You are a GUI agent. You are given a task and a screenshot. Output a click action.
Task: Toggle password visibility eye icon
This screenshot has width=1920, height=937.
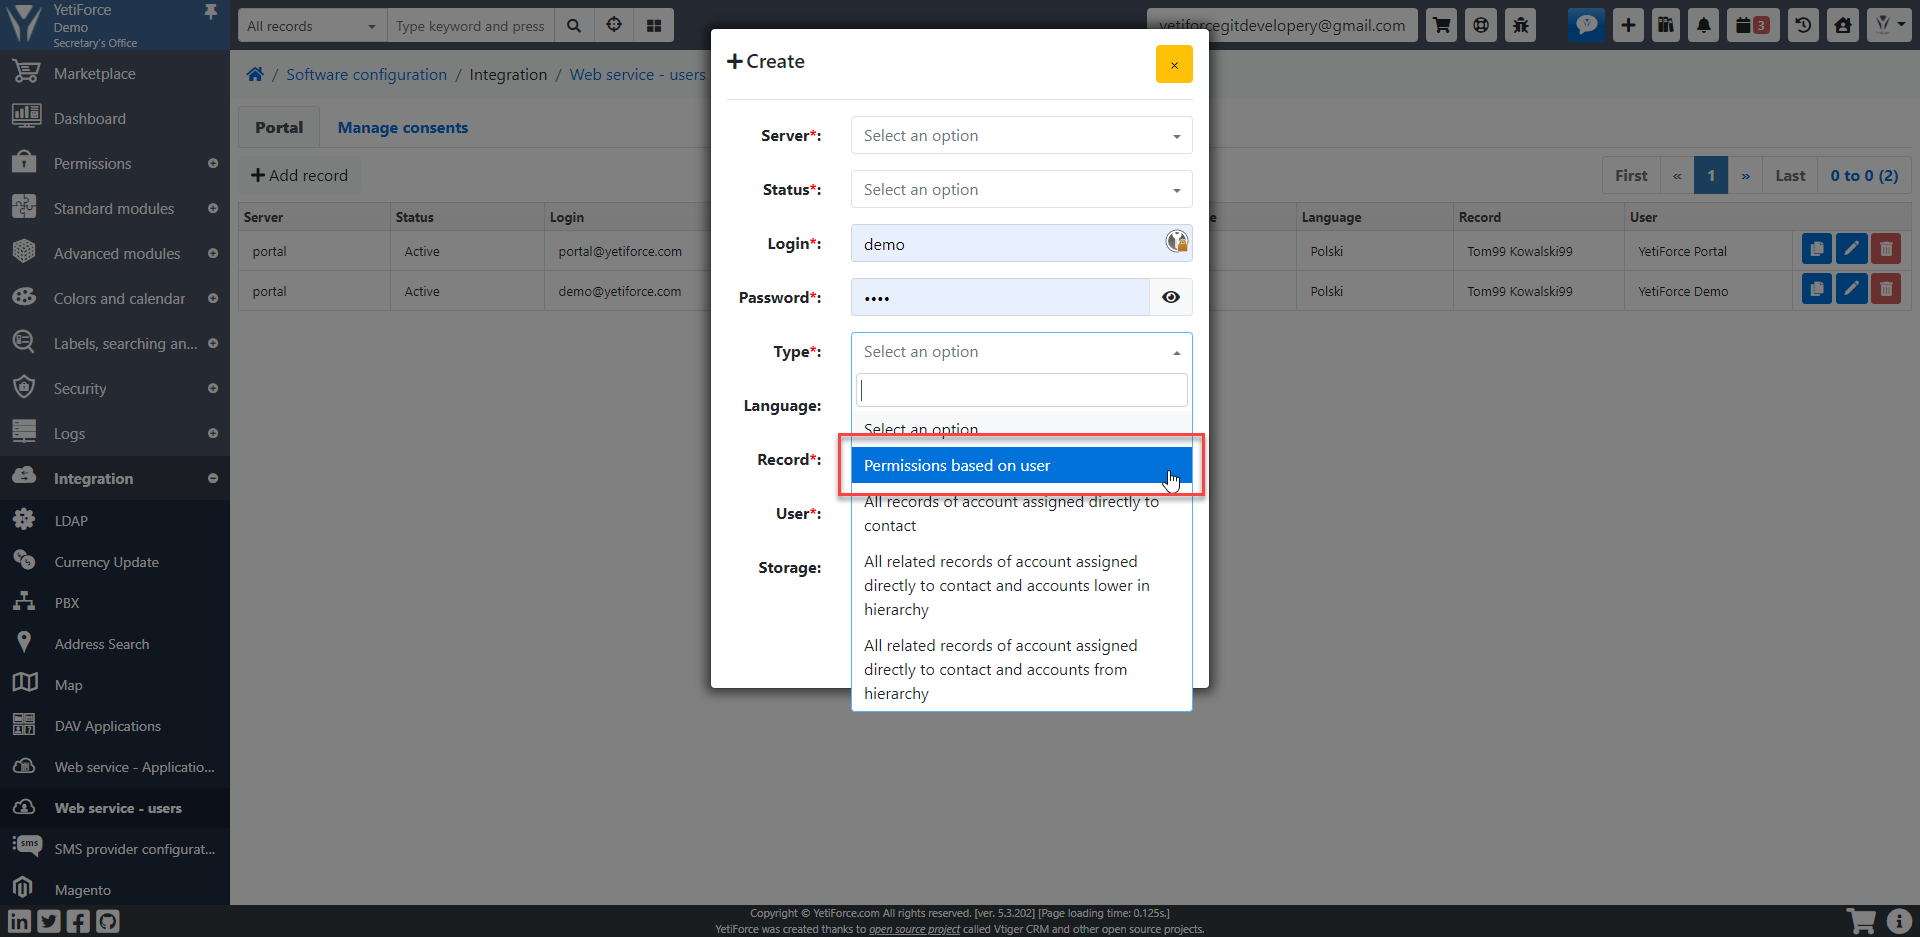point(1171,297)
